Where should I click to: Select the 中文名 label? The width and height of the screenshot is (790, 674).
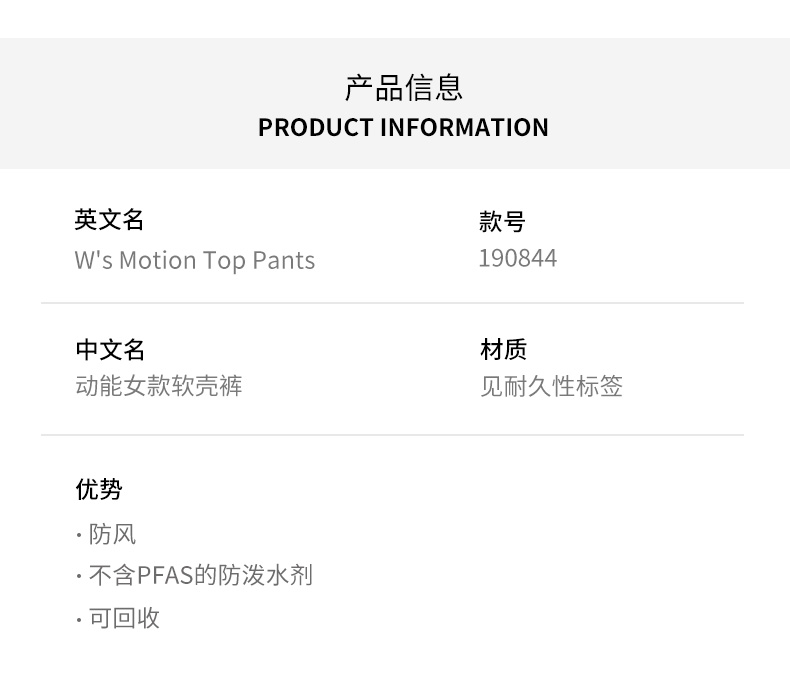(x=110, y=349)
